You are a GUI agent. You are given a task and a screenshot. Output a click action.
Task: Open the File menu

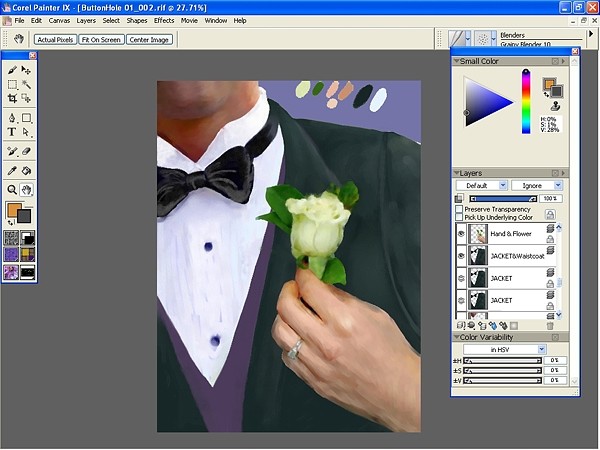[x=19, y=21]
